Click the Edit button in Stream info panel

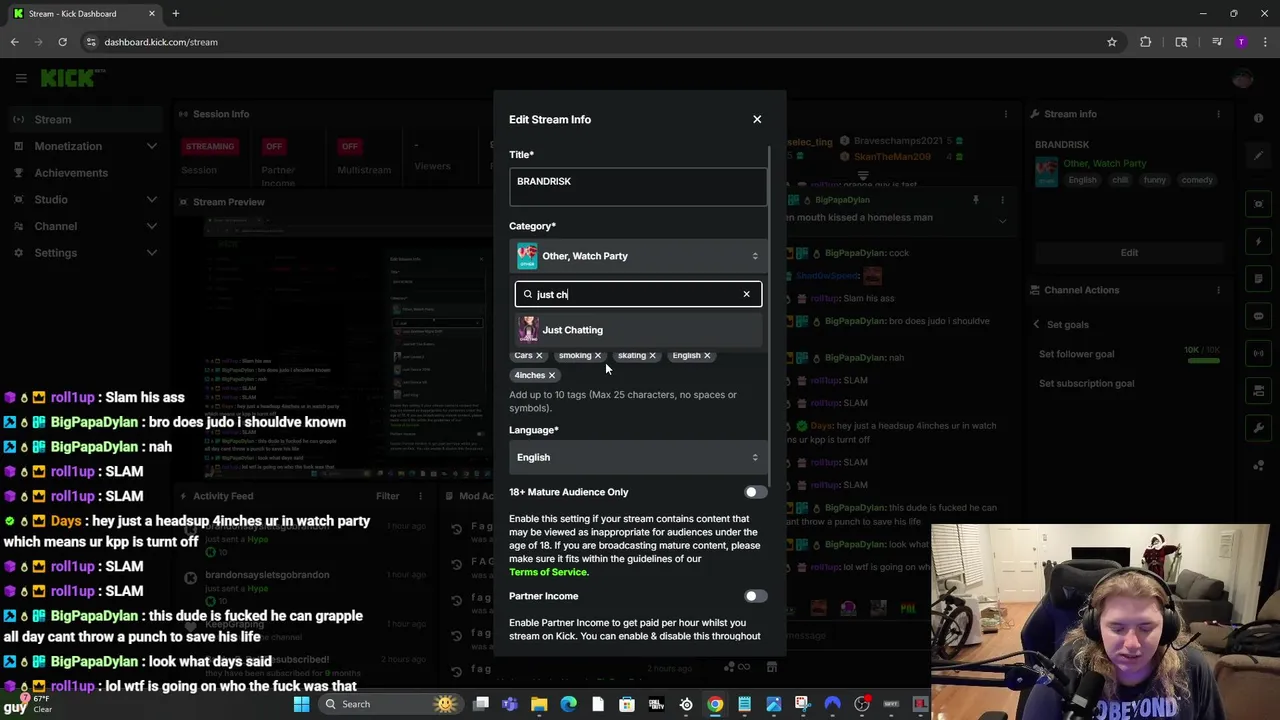click(1129, 253)
